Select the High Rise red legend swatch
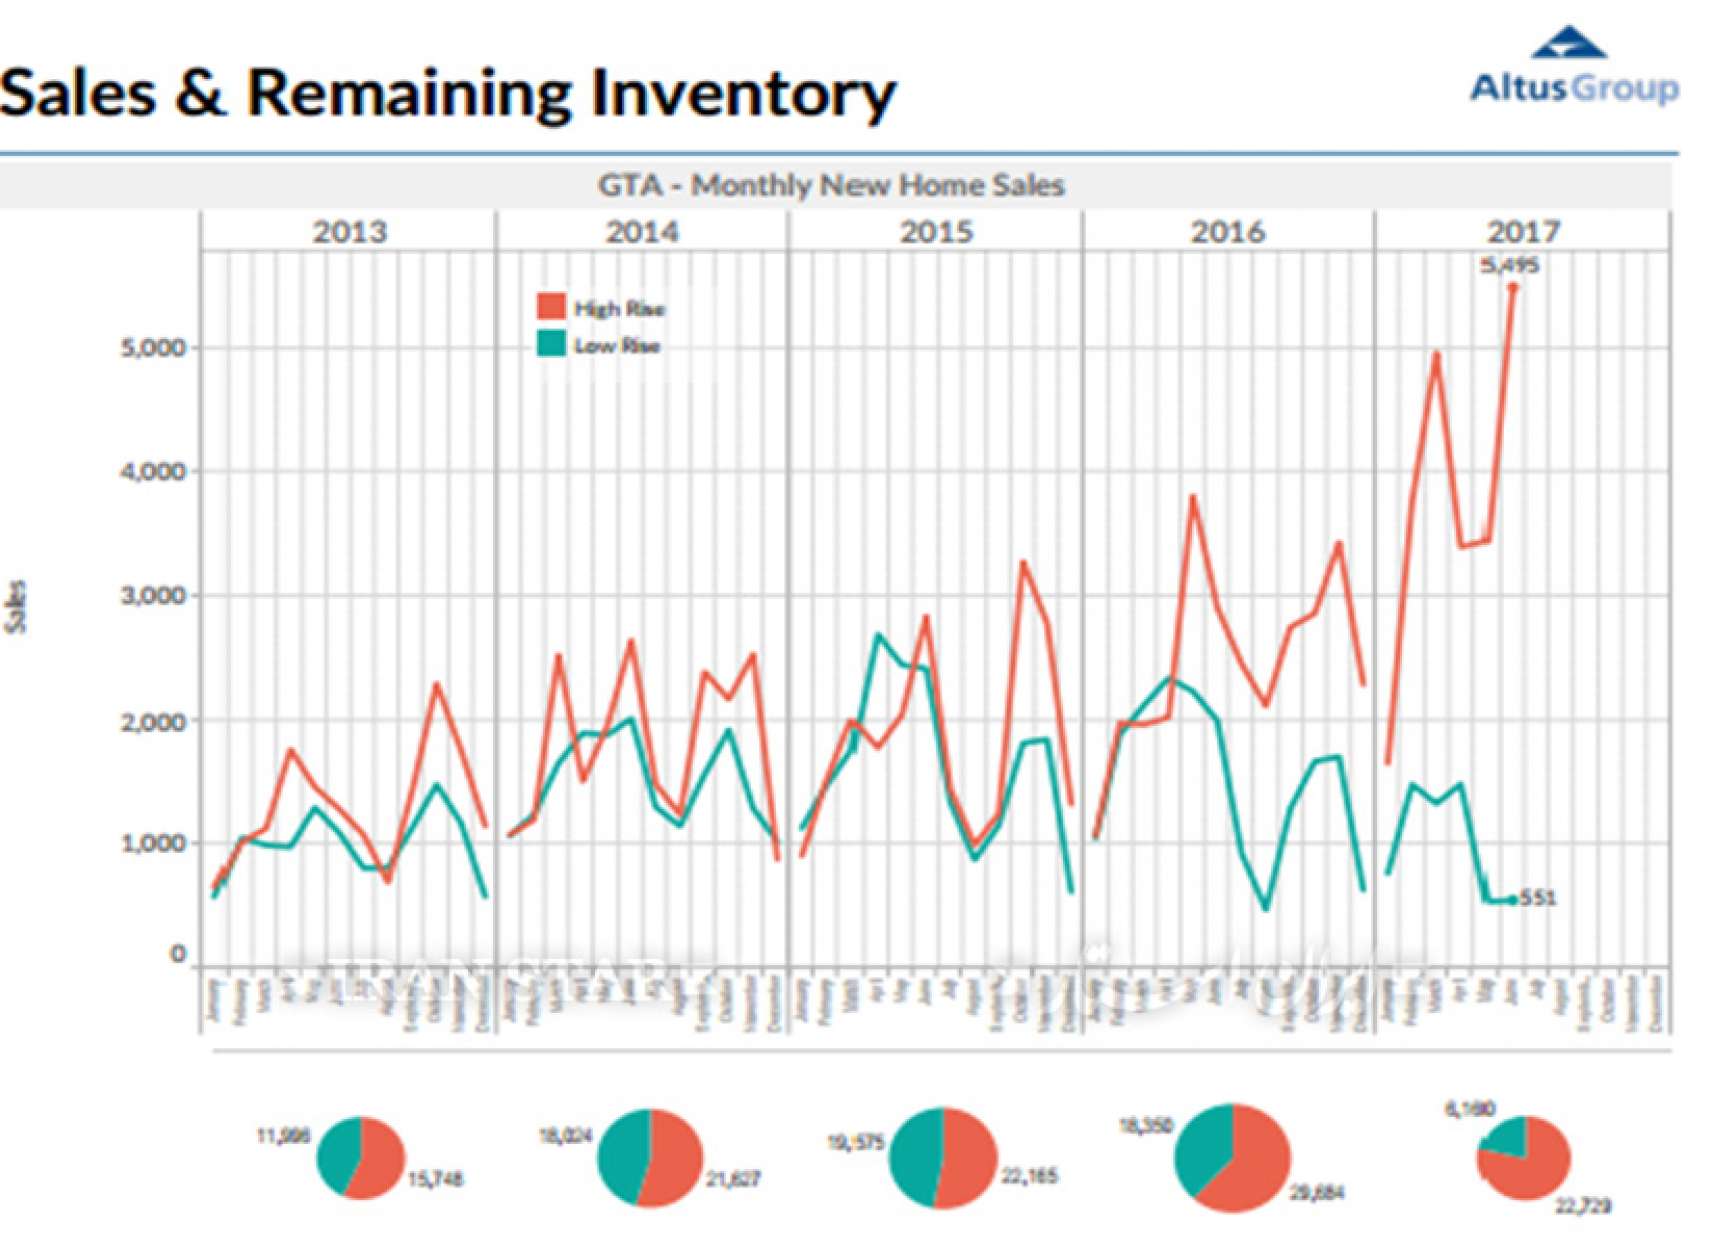Viewport: 1710px width, 1248px height. click(551, 307)
